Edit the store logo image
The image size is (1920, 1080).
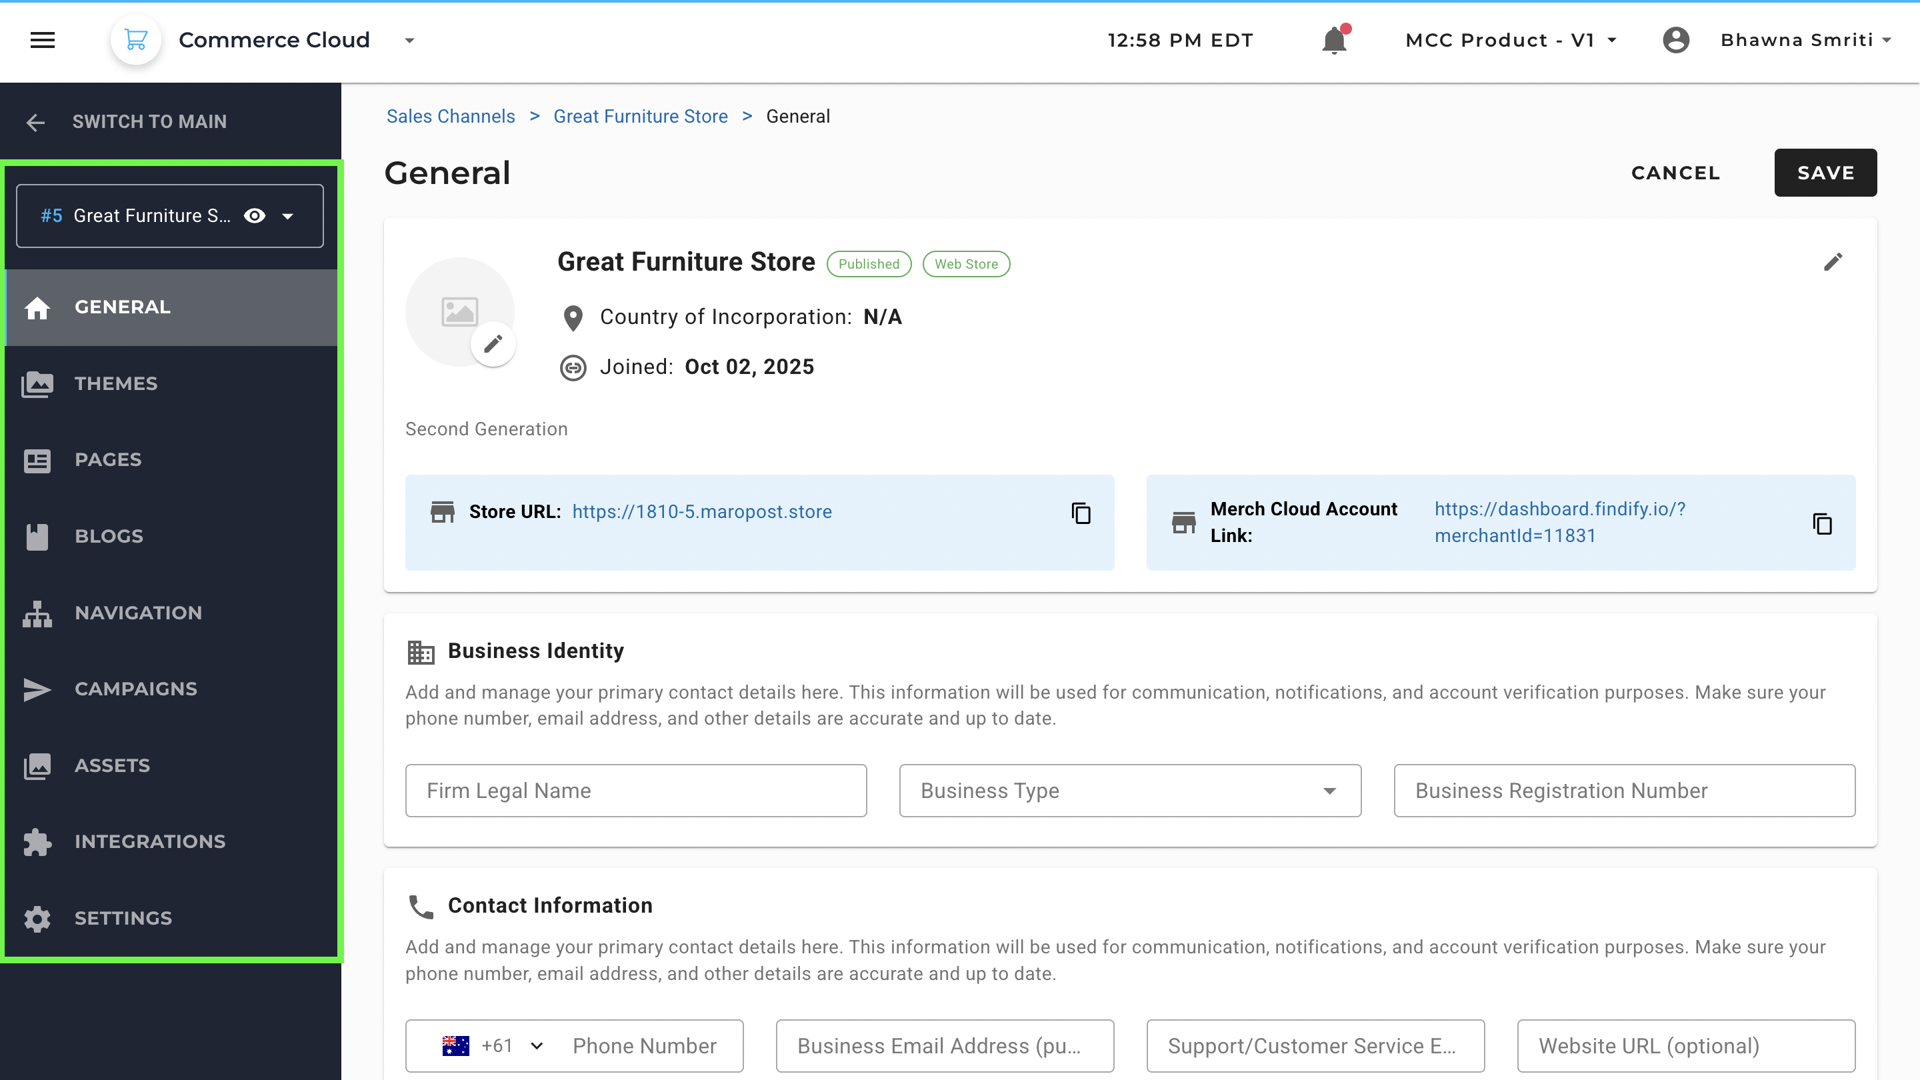pyautogui.click(x=493, y=344)
